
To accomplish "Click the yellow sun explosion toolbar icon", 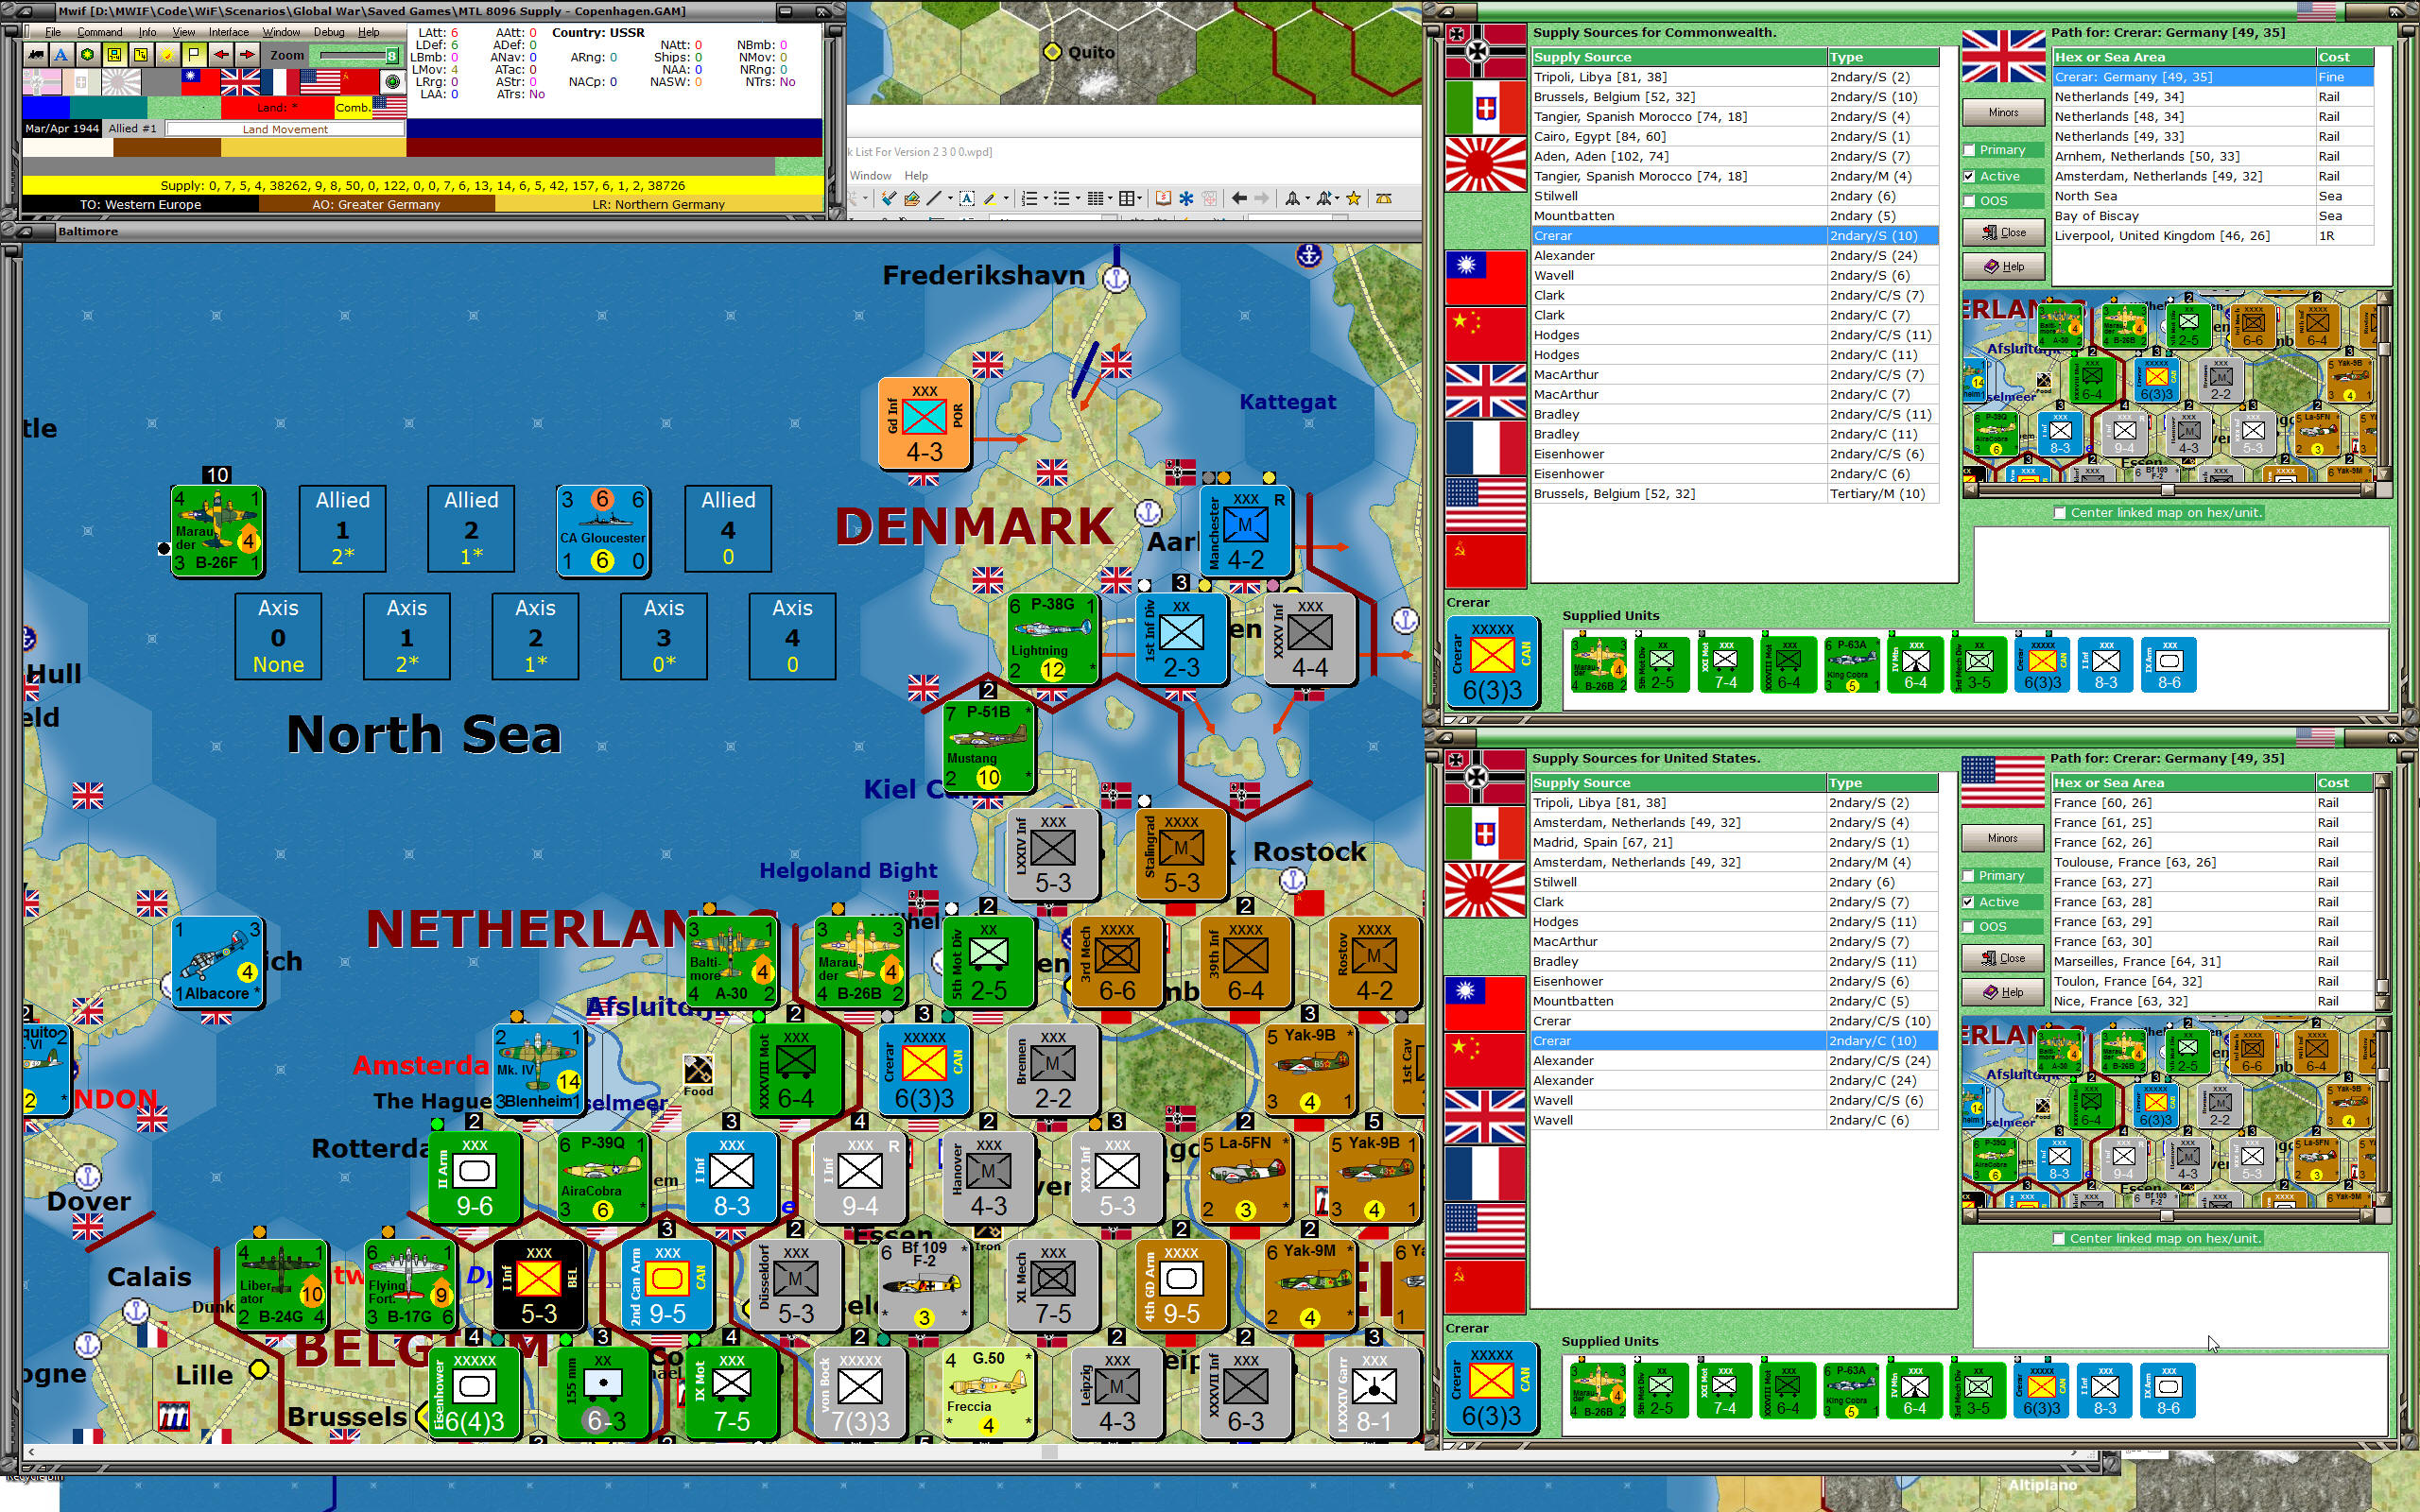I will 167,55.
